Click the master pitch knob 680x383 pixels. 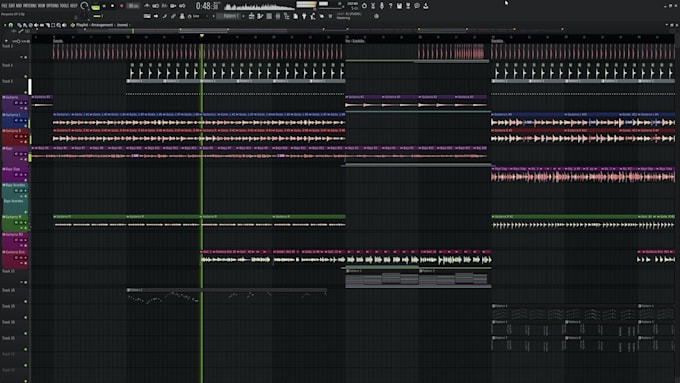(x=84, y=16)
